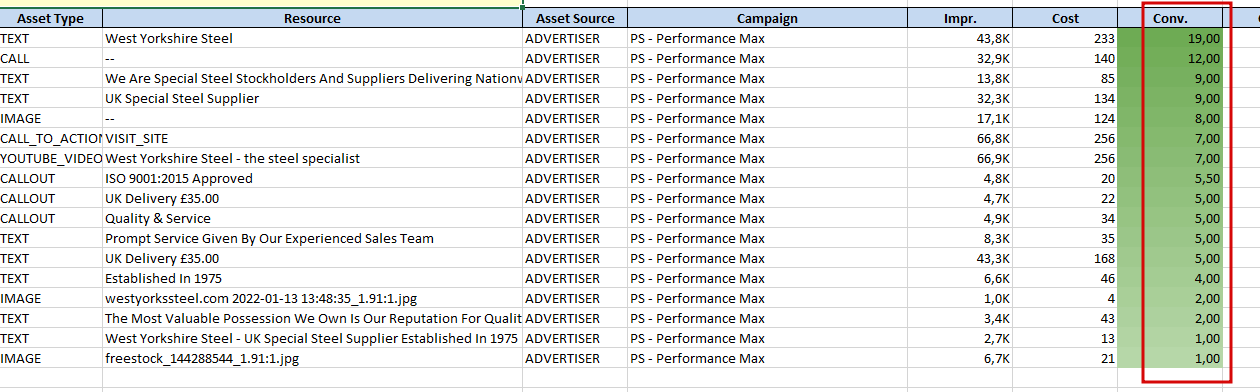
Task: Select the Asset Type column header
Action: 51,18
